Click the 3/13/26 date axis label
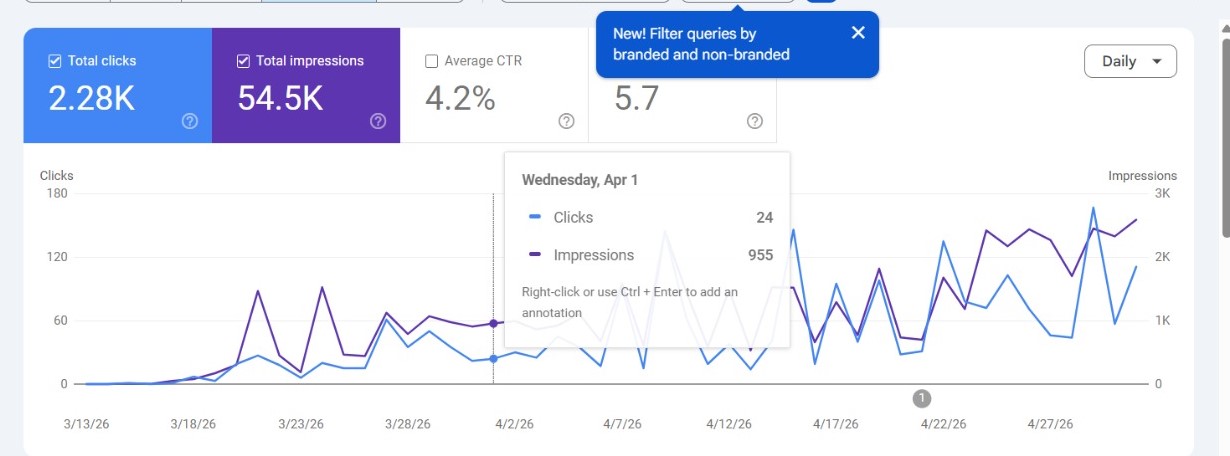Screen dimensions: 1230x456 [x=85, y=424]
